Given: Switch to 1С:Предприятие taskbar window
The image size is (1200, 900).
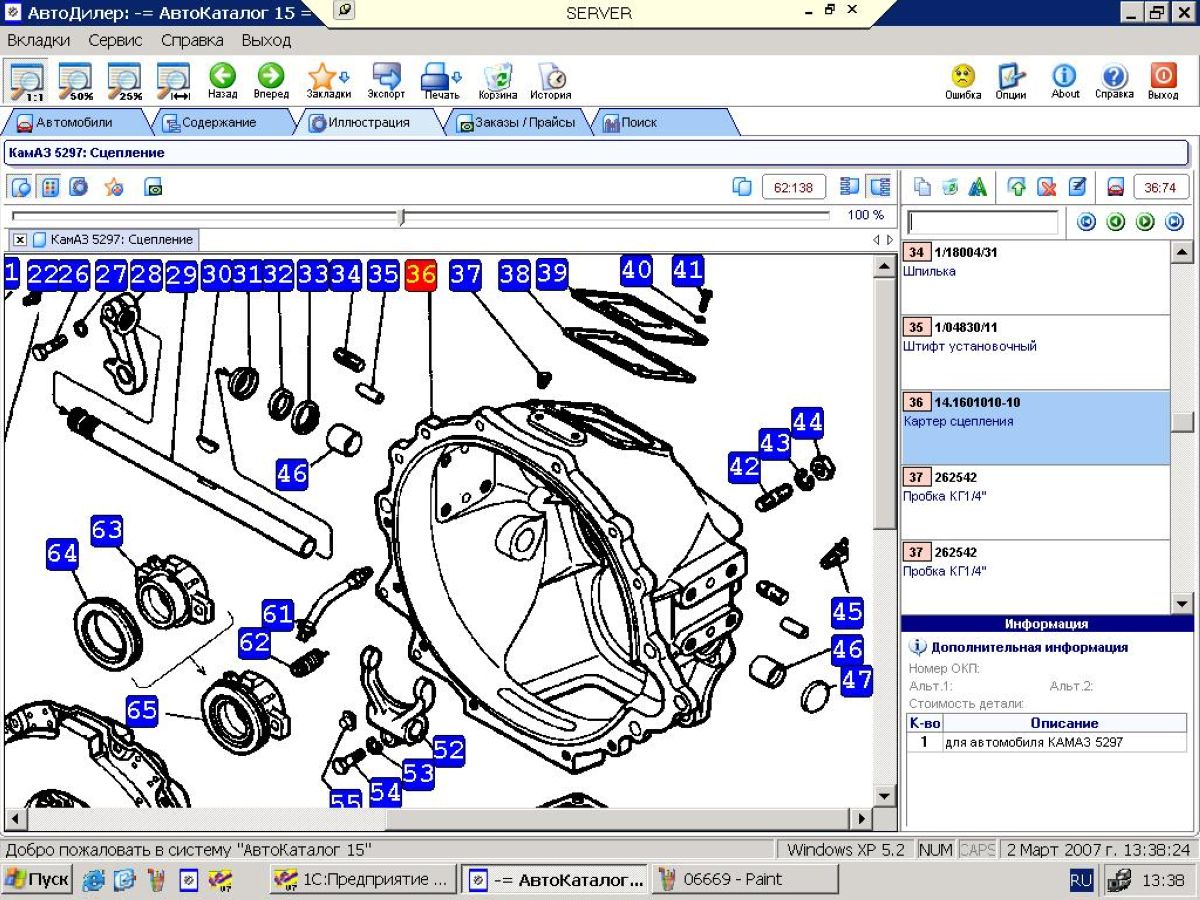Looking at the screenshot, I should click(x=364, y=880).
